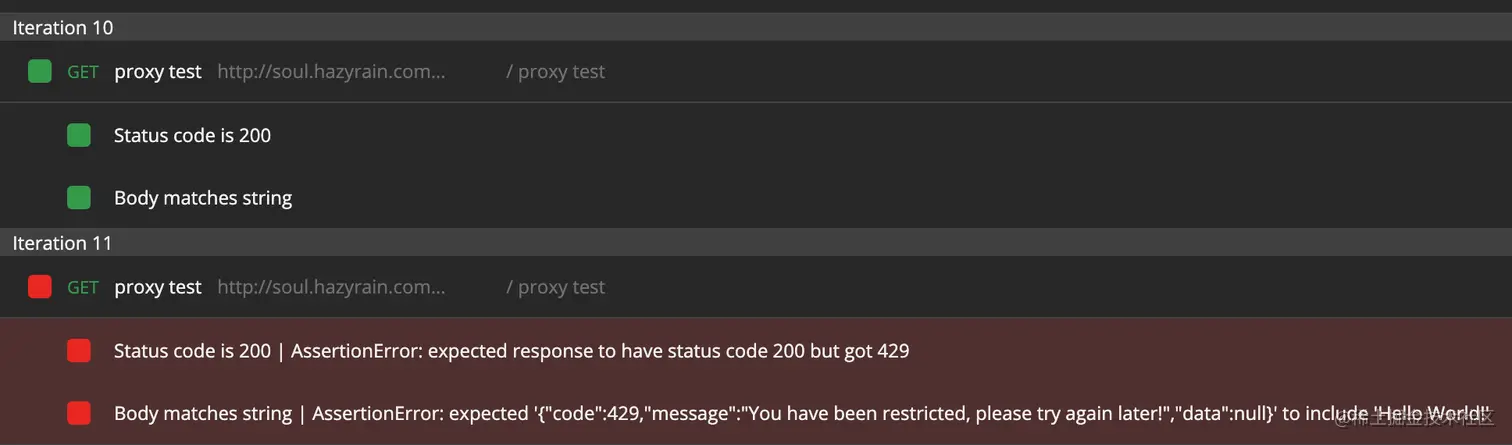Click the soul.hazyrain.com URL in Iteration 10

[331, 72]
